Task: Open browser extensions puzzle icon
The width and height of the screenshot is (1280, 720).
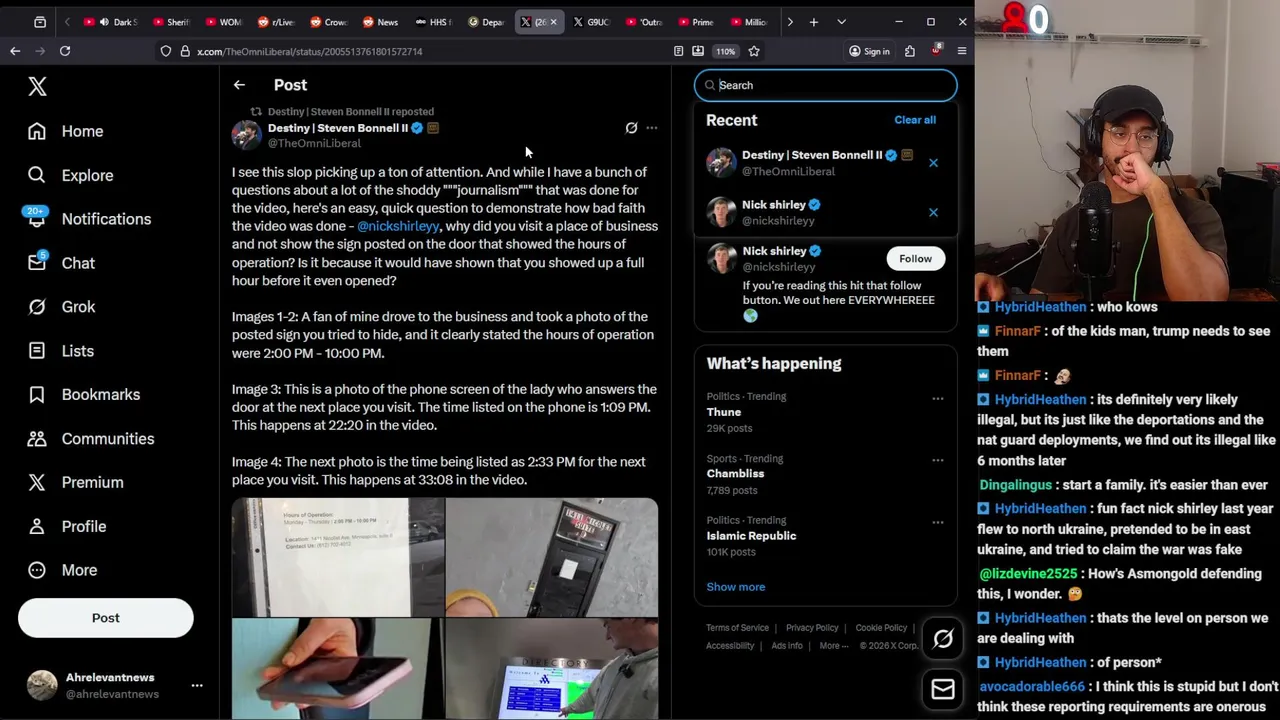Action: [910, 51]
